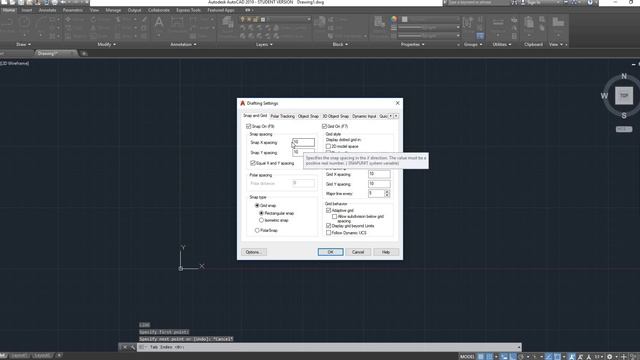The height and width of the screenshot is (360, 640).
Task: Toggle the Adaptive grid checkbox
Action: [x=328, y=210]
